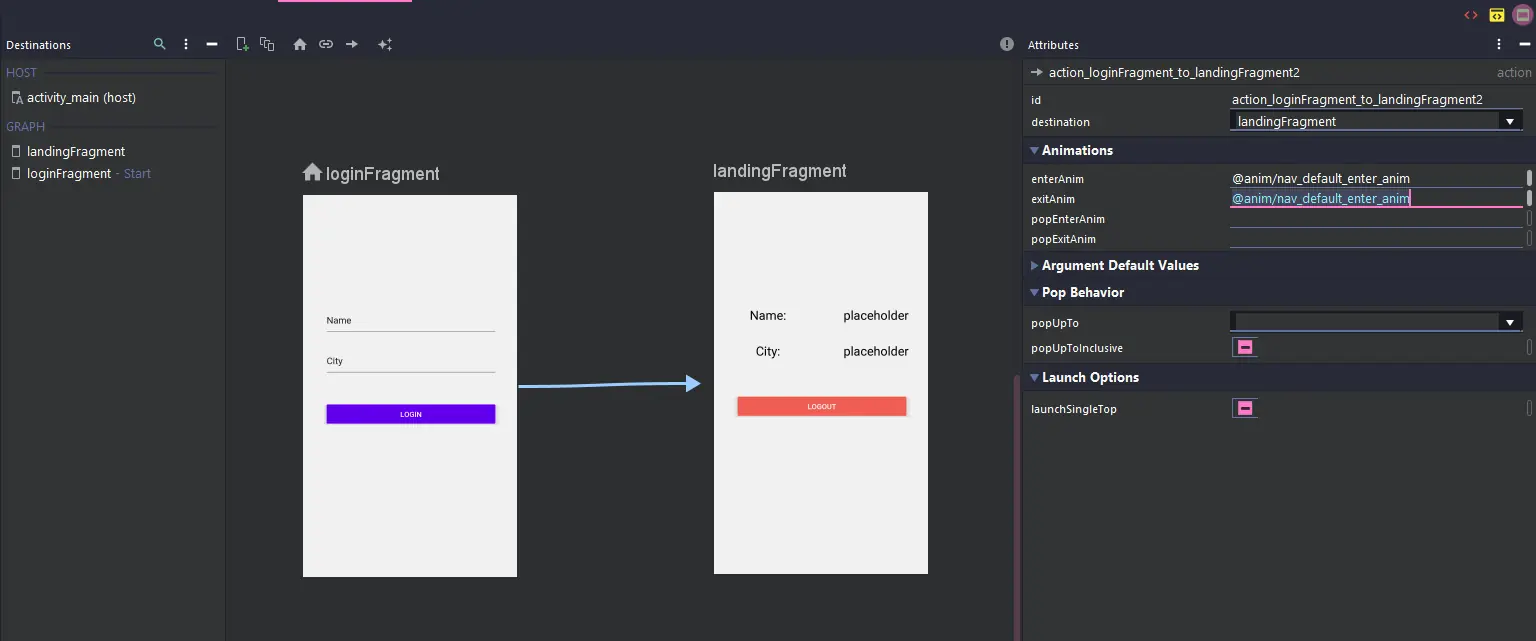This screenshot has height=641, width=1536.
Task: Click the Assign Start Destination home icon
Action: (x=299, y=45)
